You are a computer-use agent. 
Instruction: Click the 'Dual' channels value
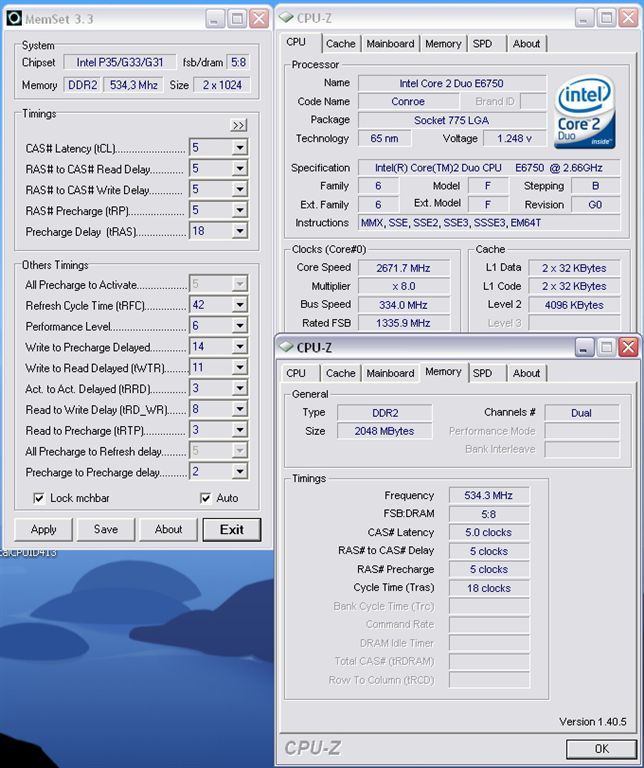[x=581, y=413]
